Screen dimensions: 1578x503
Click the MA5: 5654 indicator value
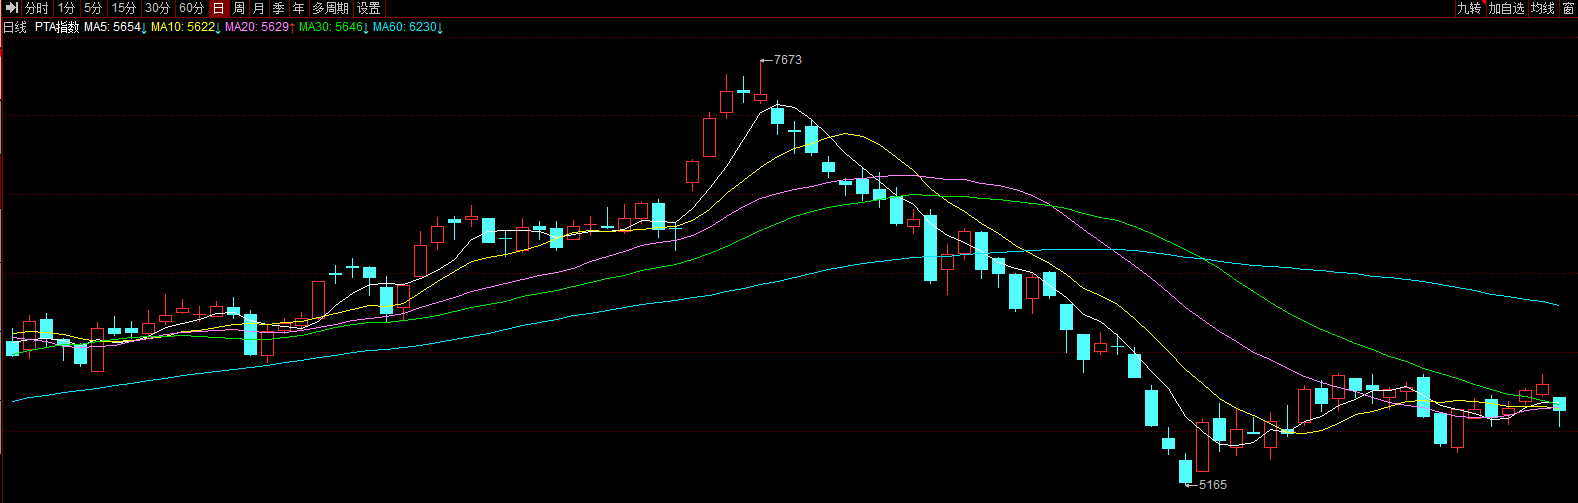[115, 27]
